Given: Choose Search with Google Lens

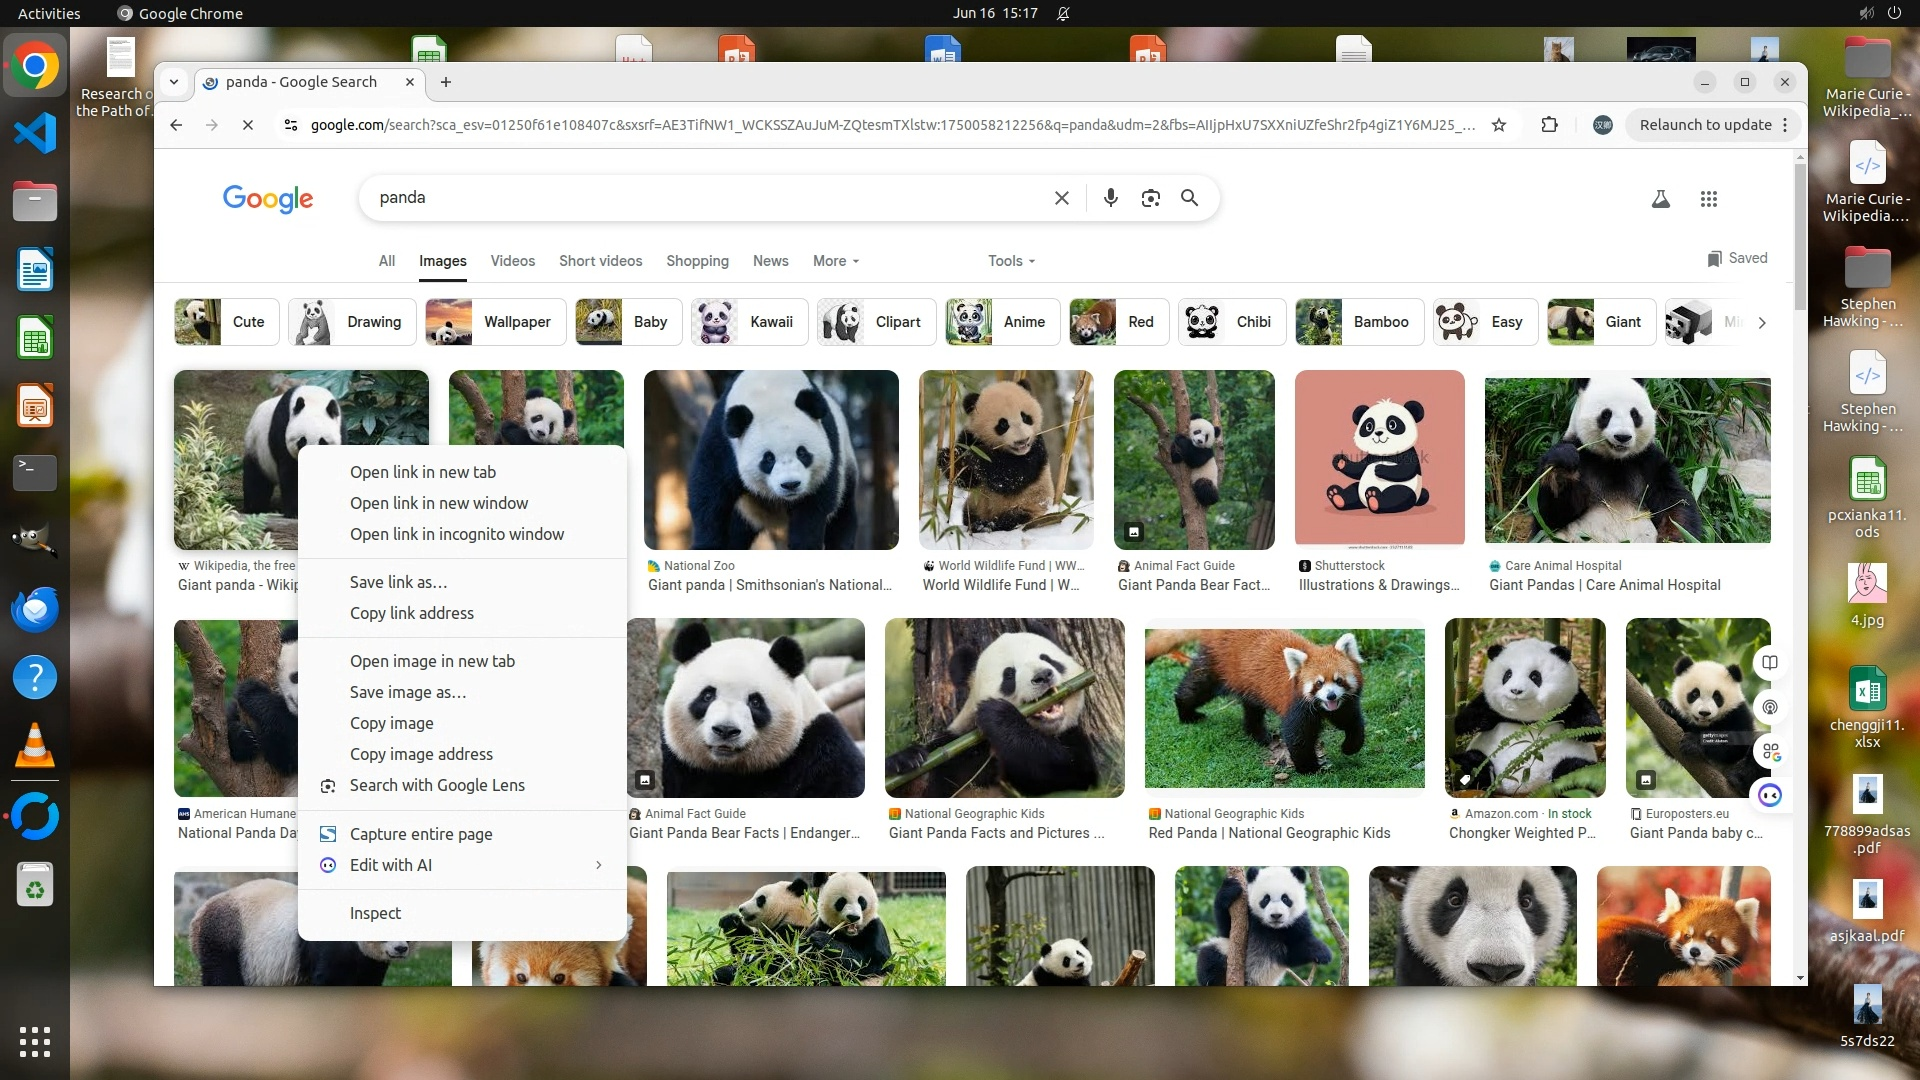Looking at the screenshot, I should tap(437, 785).
